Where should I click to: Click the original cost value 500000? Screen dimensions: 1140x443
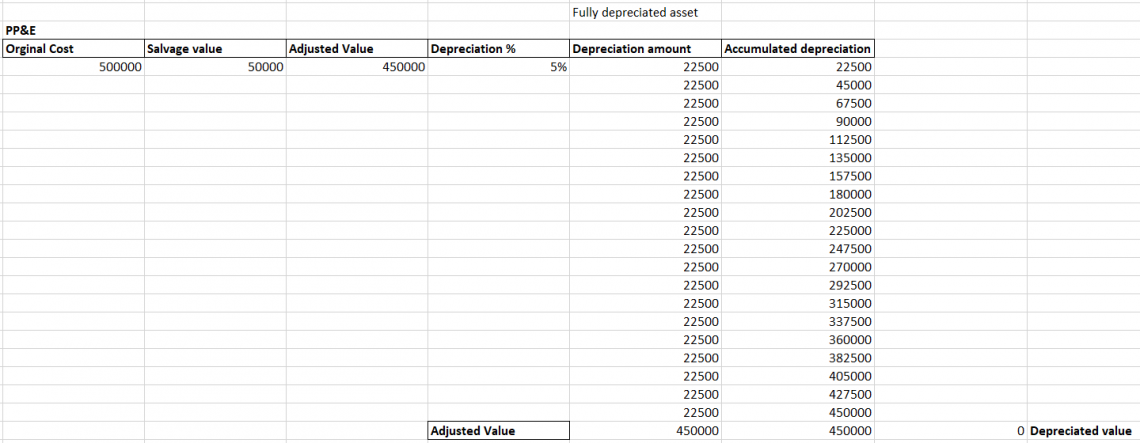[121, 67]
